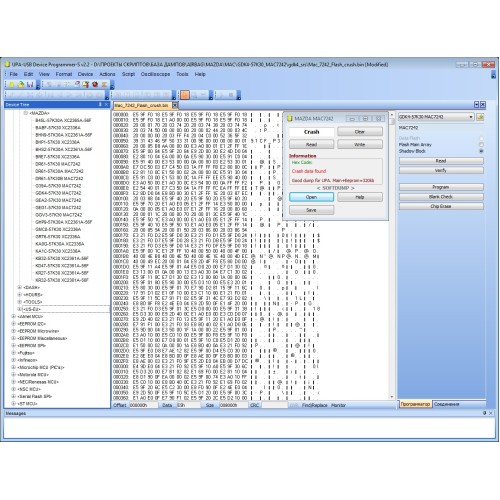
Task: Click Read in MAZDA MAC7242 dialog
Action: click(311, 144)
